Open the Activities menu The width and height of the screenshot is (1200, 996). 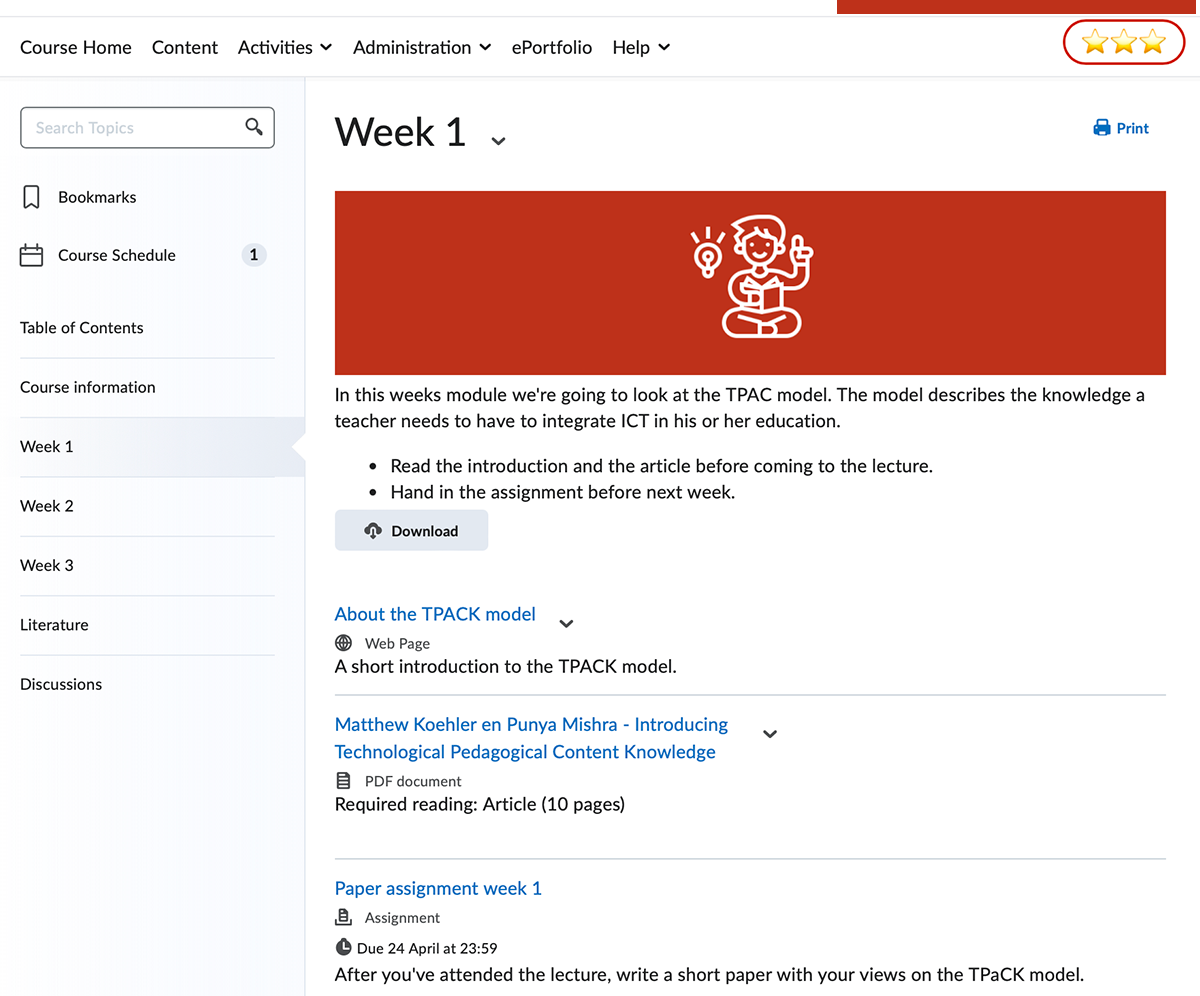(285, 47)
